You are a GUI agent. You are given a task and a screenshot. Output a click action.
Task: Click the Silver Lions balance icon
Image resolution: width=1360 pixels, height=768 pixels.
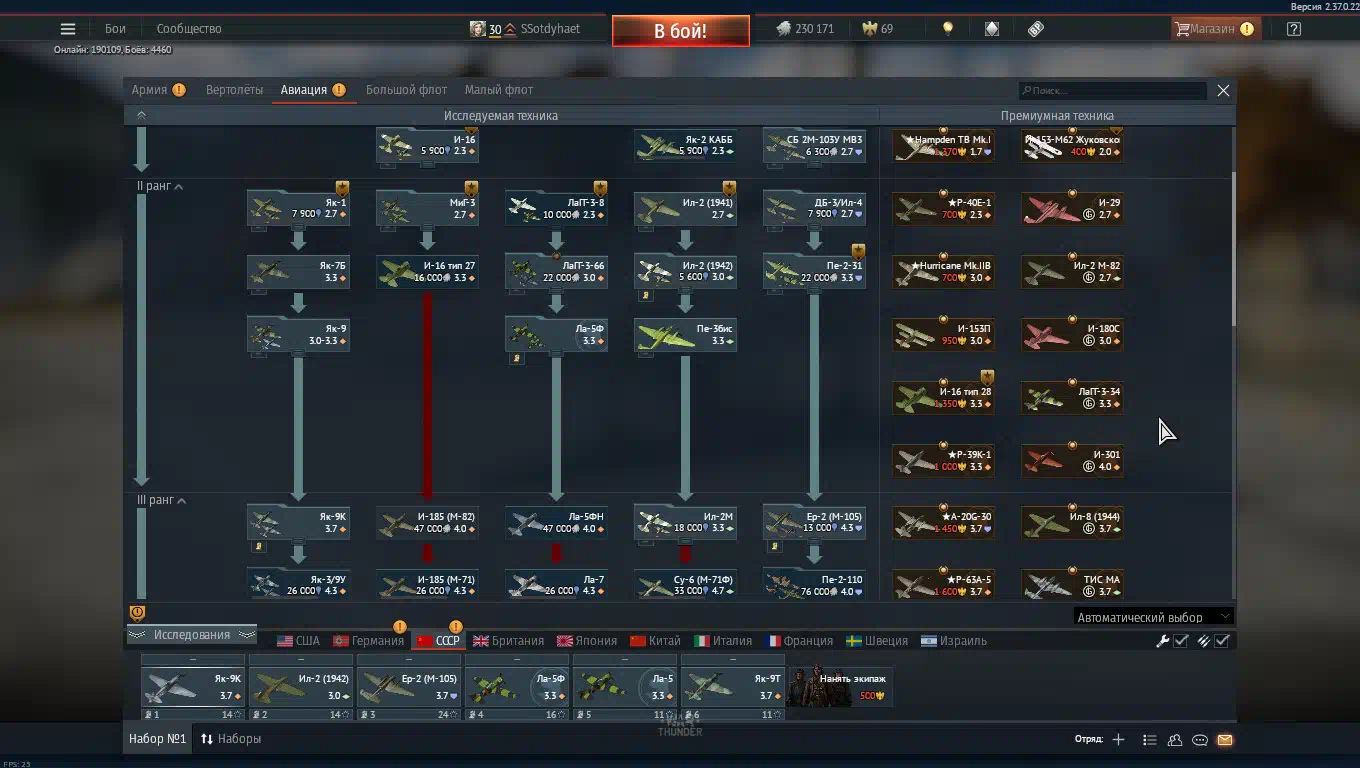784,29
